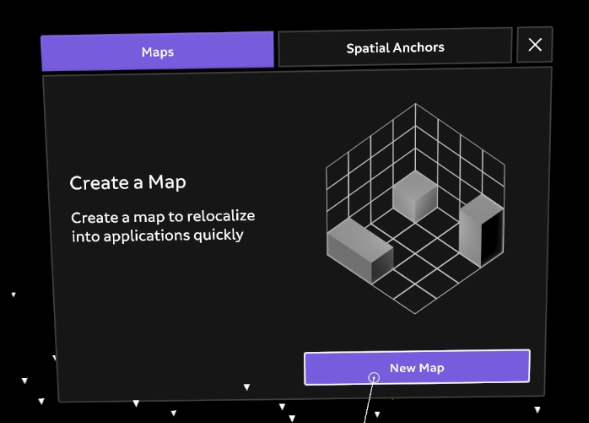
Task: Click the 'Create a map to relocalize' description
Action: coord(163,226)
